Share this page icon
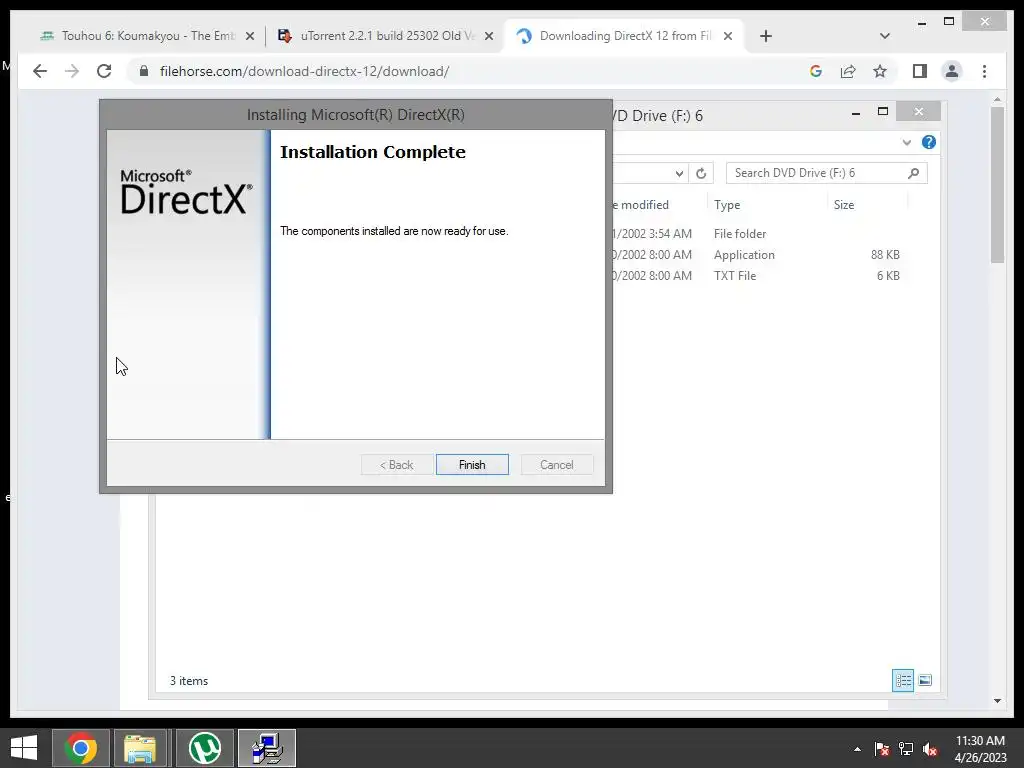 [x=848, y=71]
